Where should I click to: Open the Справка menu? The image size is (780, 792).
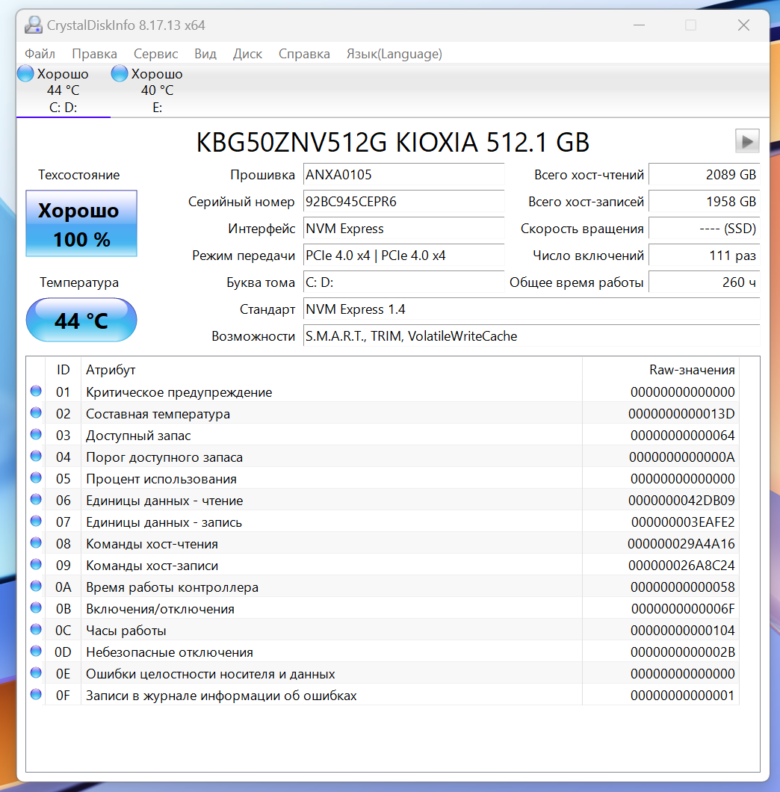[304, 54]
